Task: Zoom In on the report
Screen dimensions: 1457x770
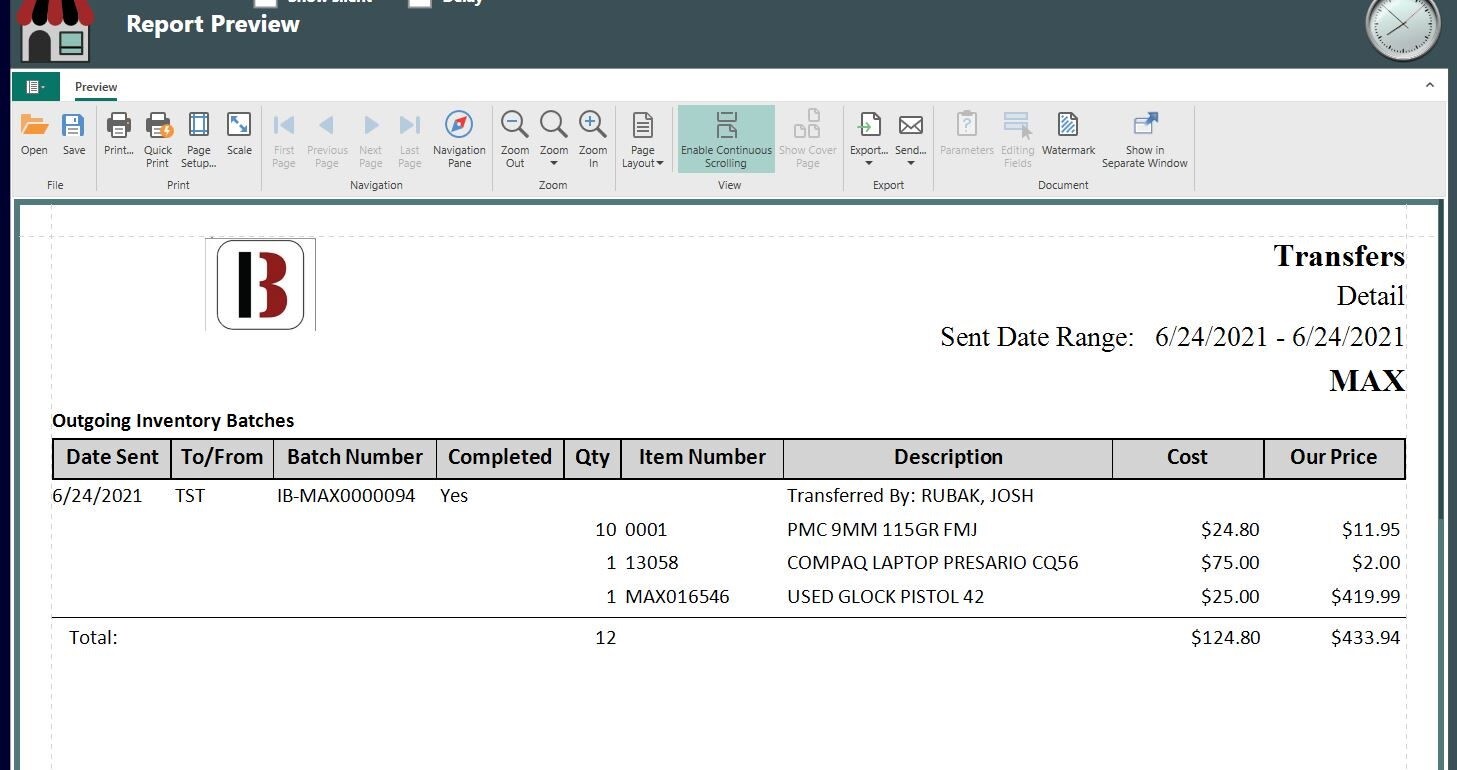Action: (x=593, y=140)
